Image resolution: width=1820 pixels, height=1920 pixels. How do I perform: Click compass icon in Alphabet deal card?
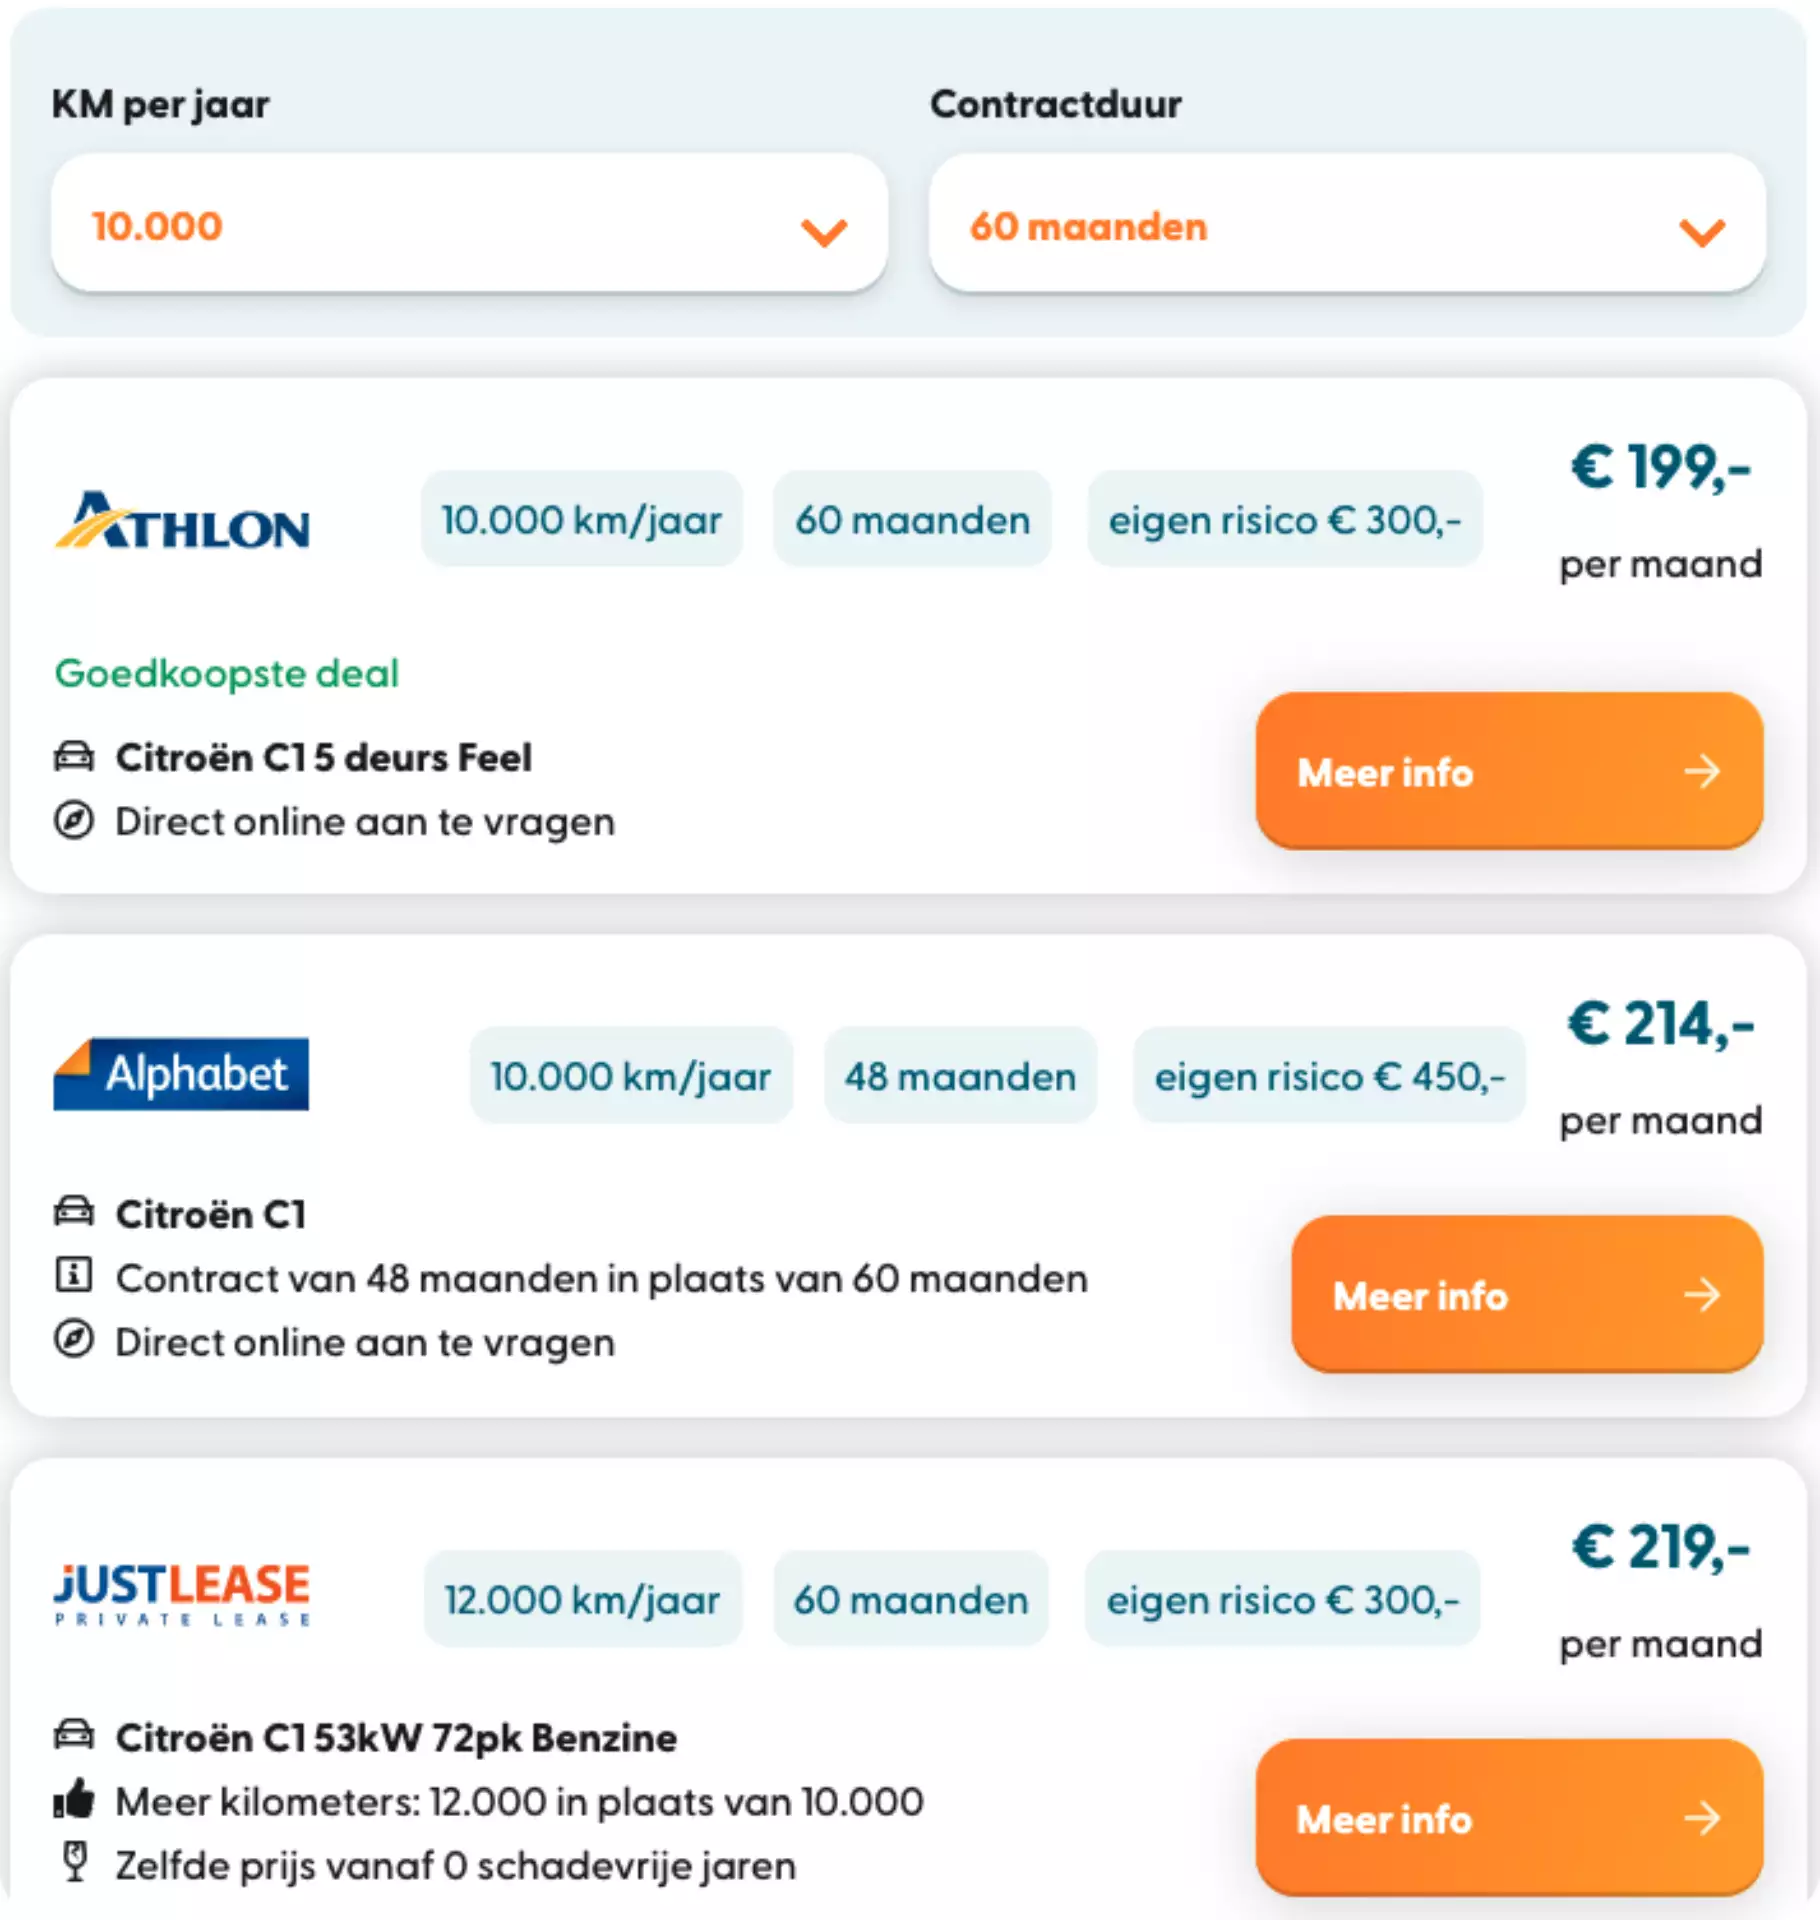[74, 1339]
